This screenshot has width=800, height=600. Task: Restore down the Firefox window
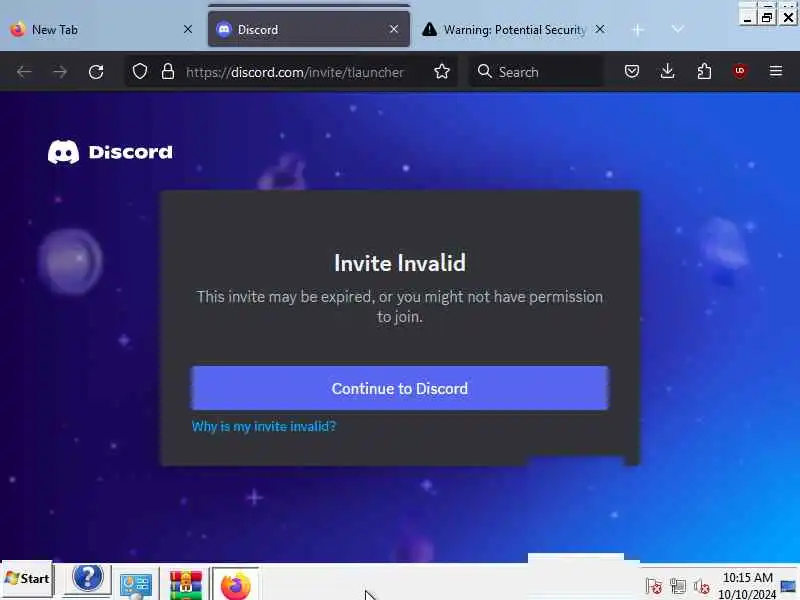[767, 18]
